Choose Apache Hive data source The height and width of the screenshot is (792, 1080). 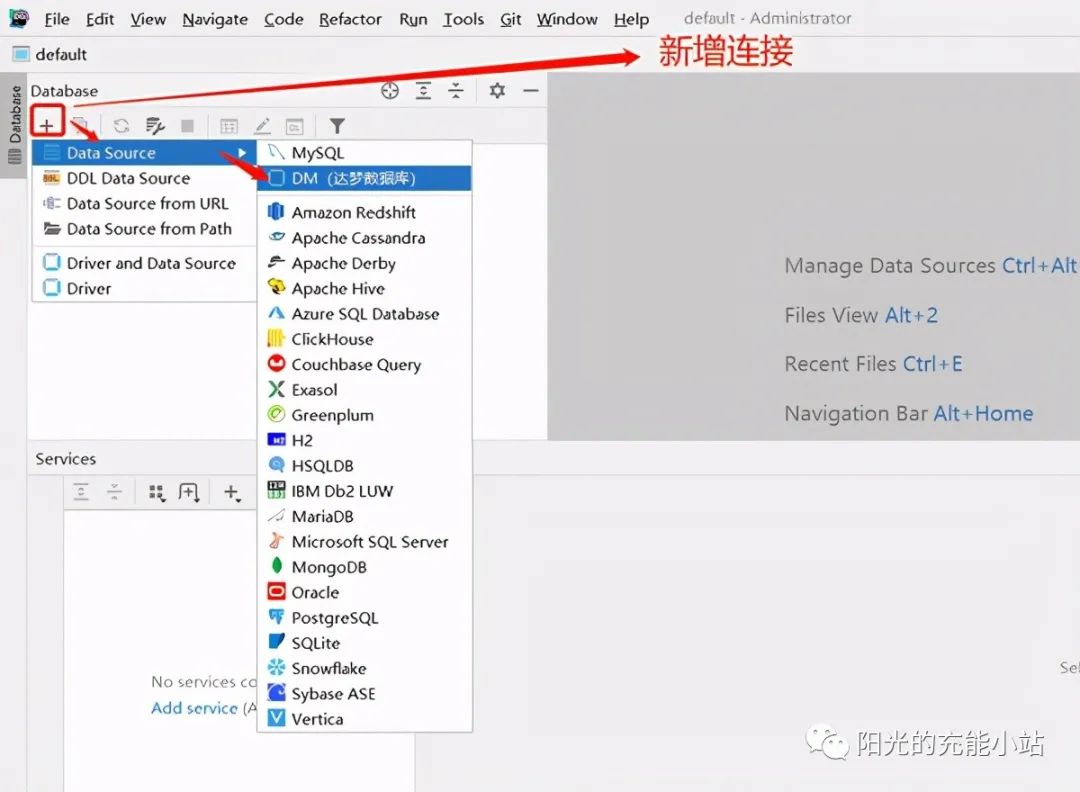[x=364, y=289]
